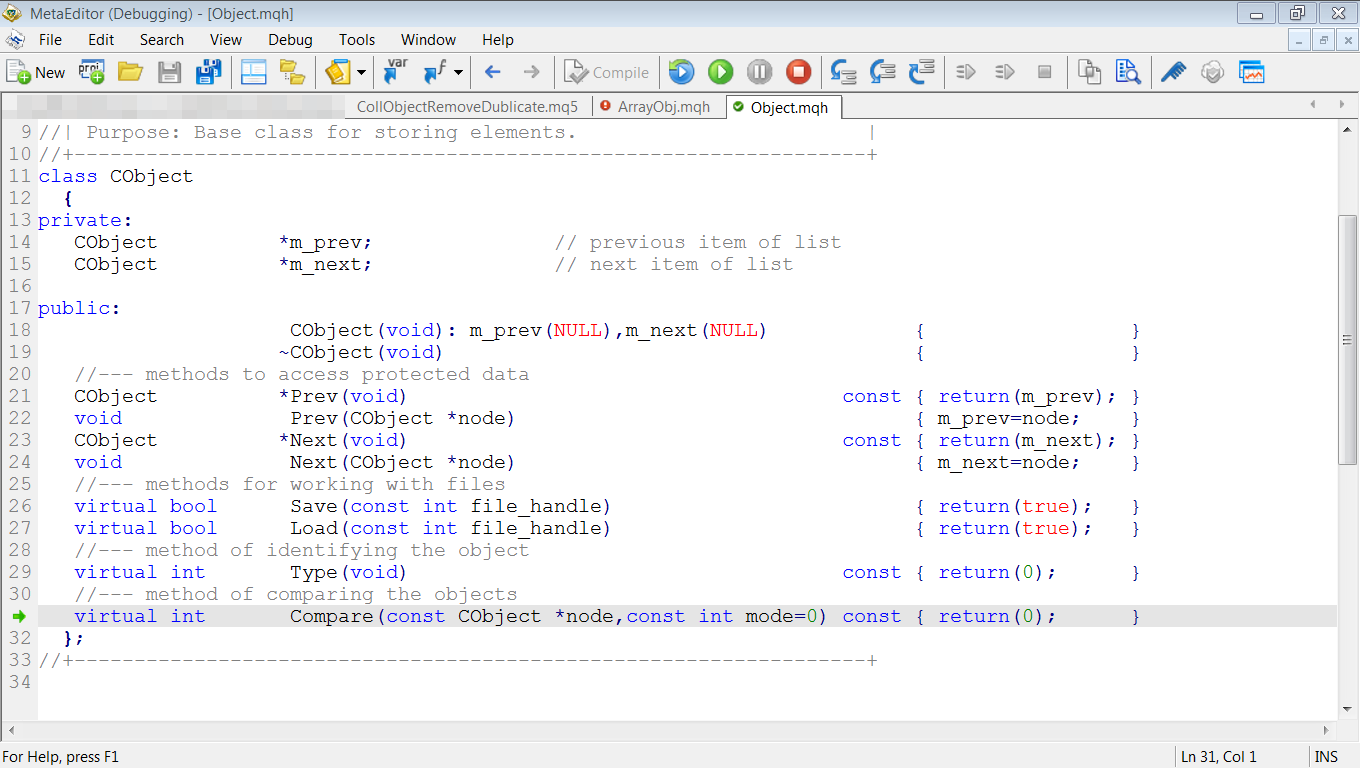Screen dimensions: 1360x768
Task: Open find in files magnifier icon
Action: [x=1129, y=72]
